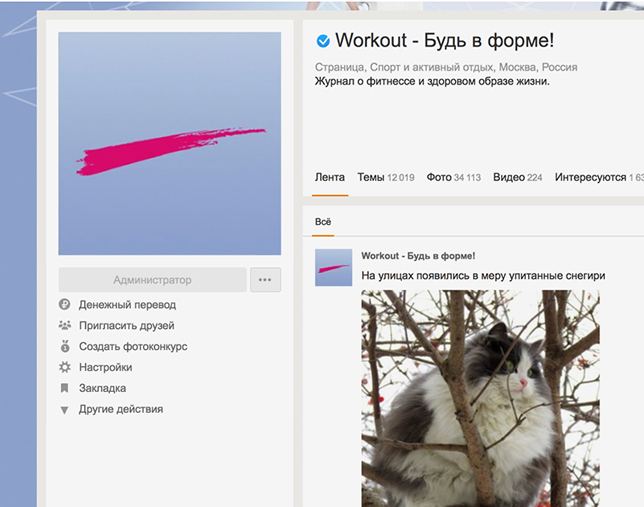Click the bookmark flag icon

(x=64, y=388)
